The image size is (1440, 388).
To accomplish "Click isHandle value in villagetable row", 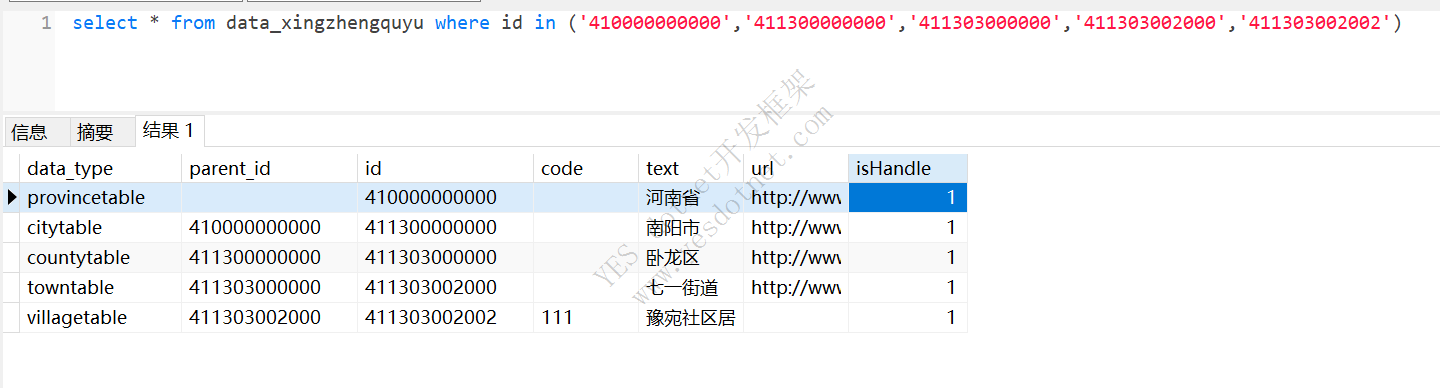I will [907, 318].
